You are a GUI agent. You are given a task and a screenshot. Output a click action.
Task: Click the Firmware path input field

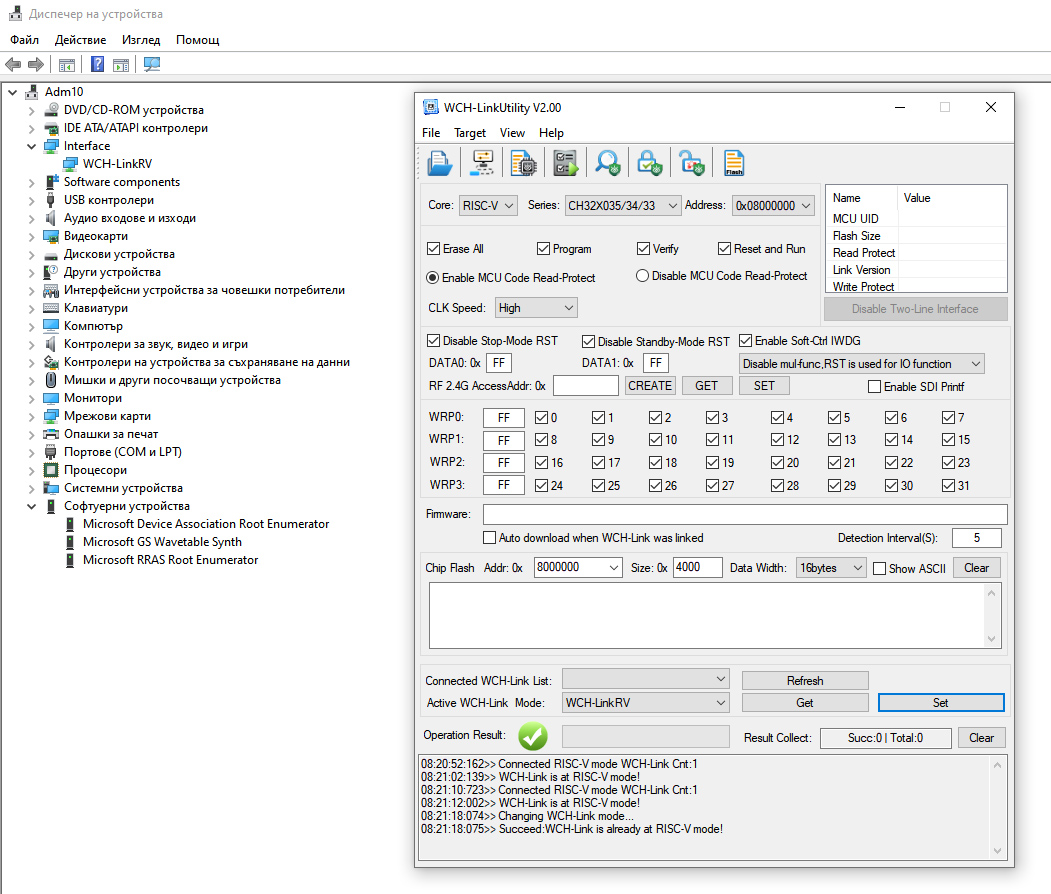(x=745, y=514)
